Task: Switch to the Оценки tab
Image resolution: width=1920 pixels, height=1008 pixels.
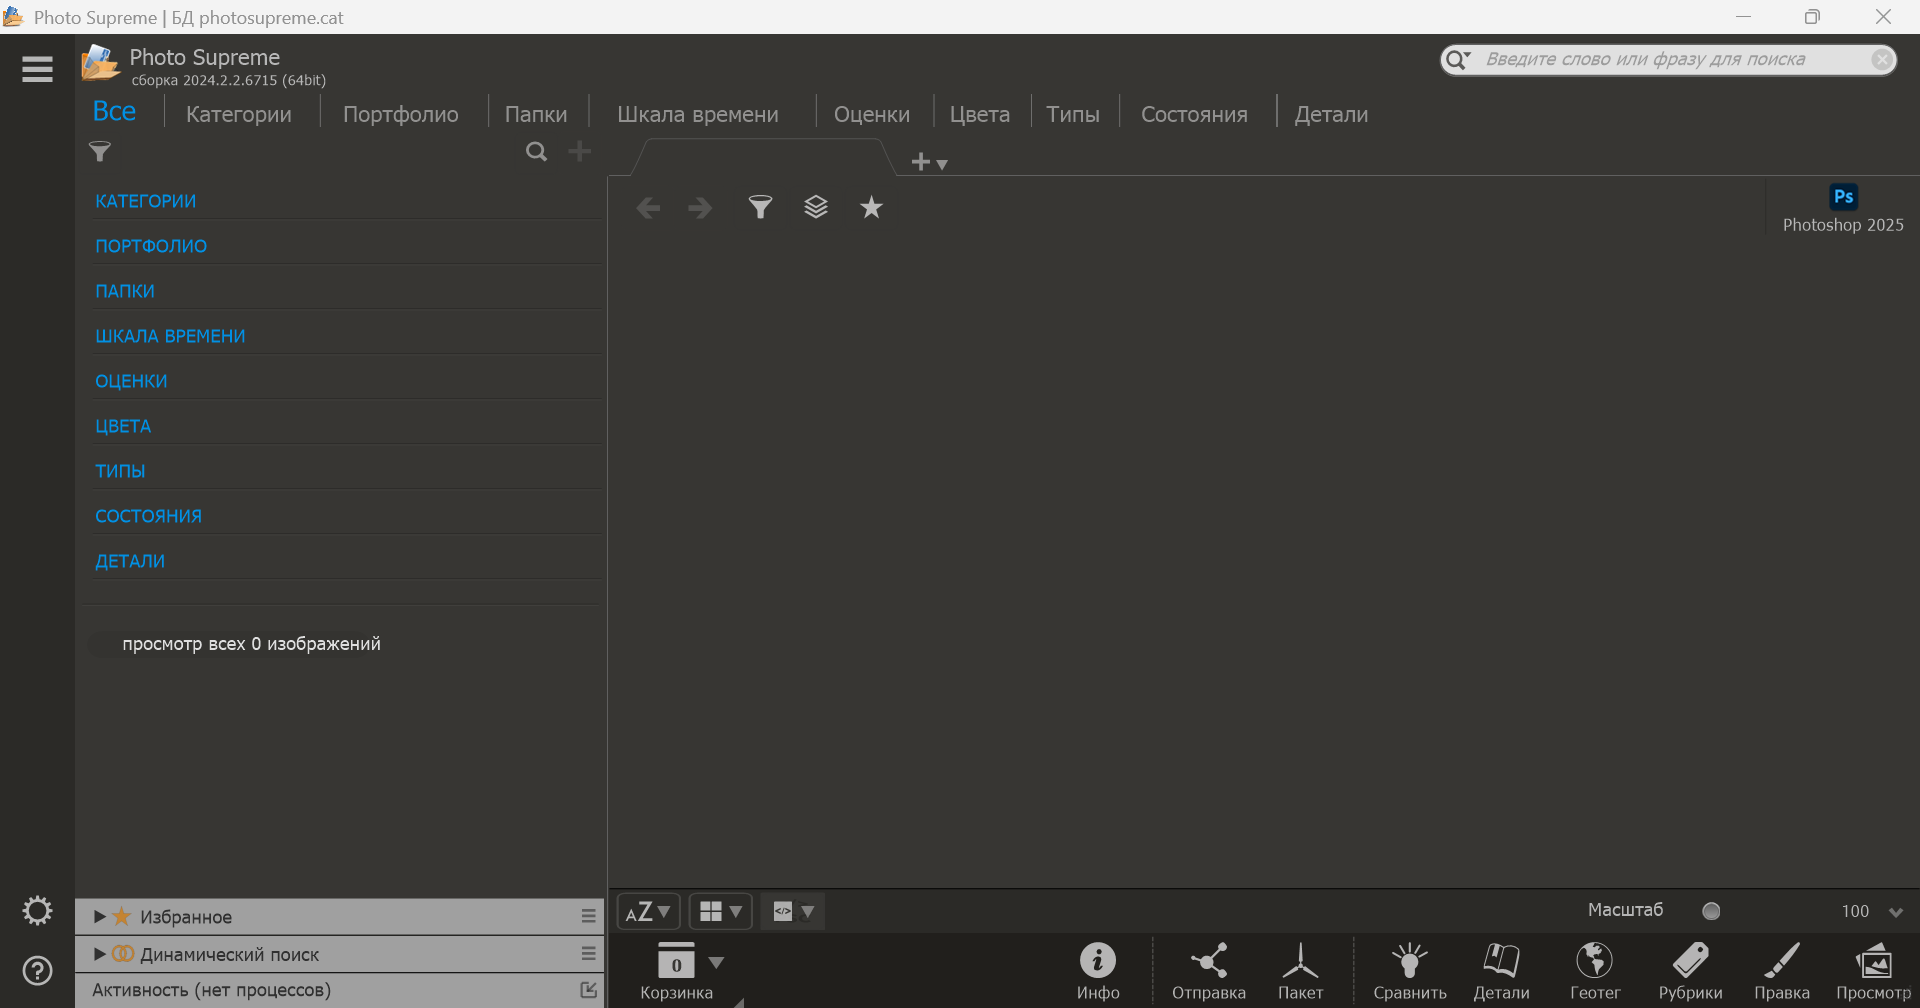Action: point(872,115)
